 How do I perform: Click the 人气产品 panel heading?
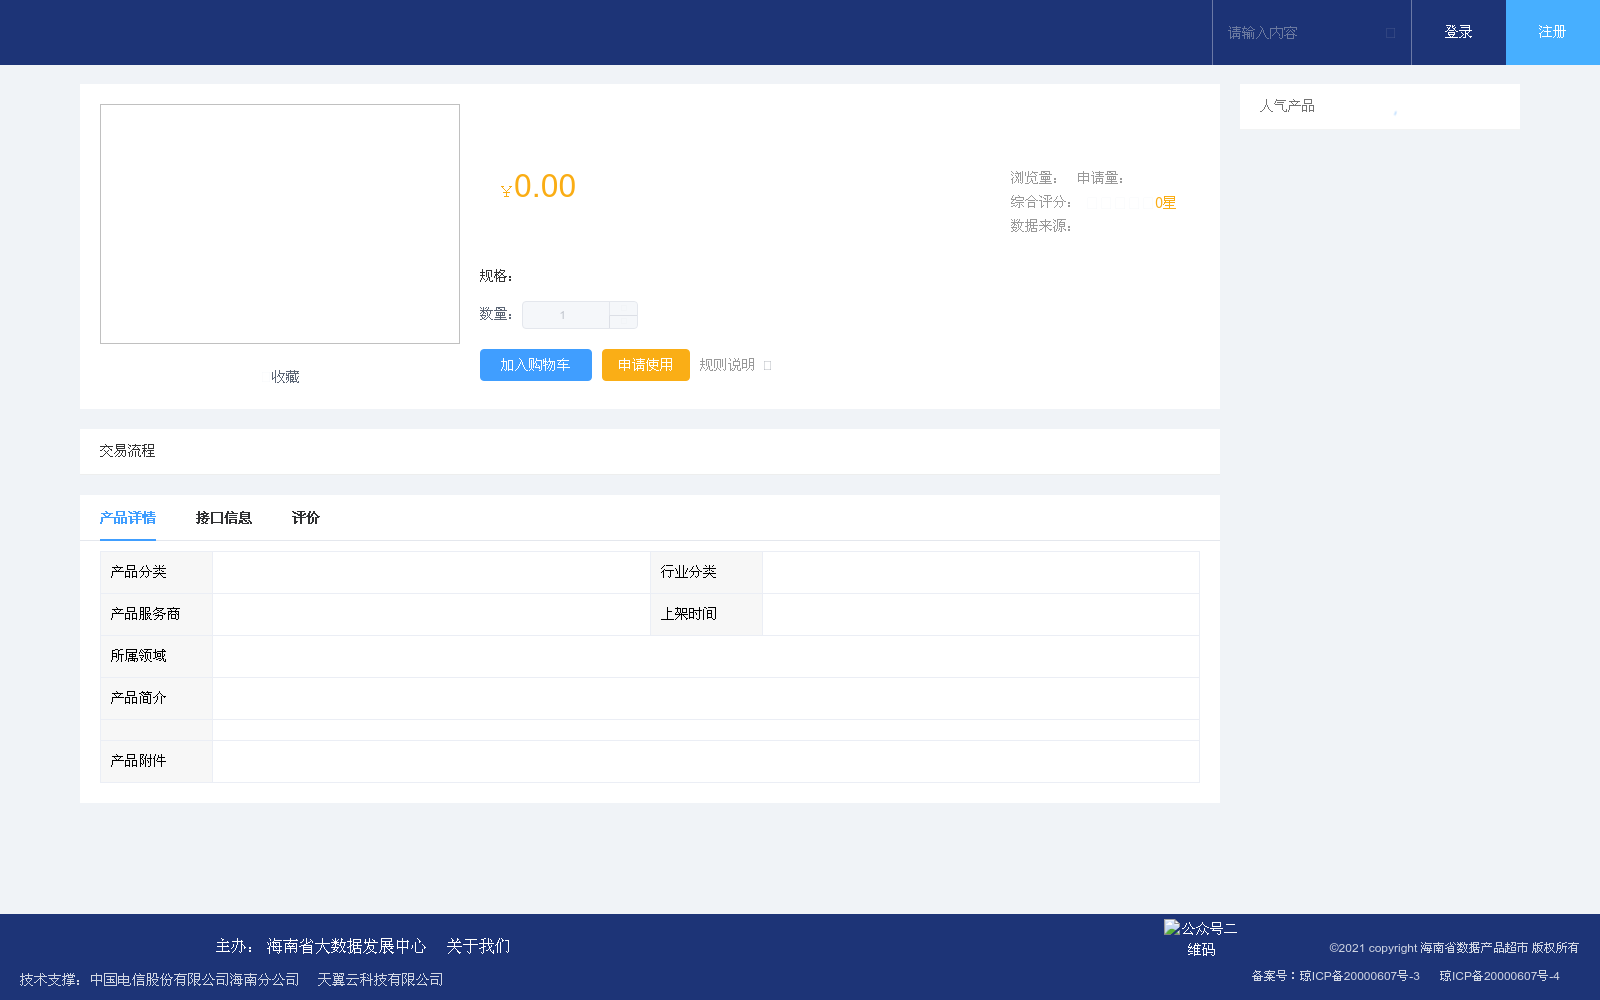click(1287, 106)
